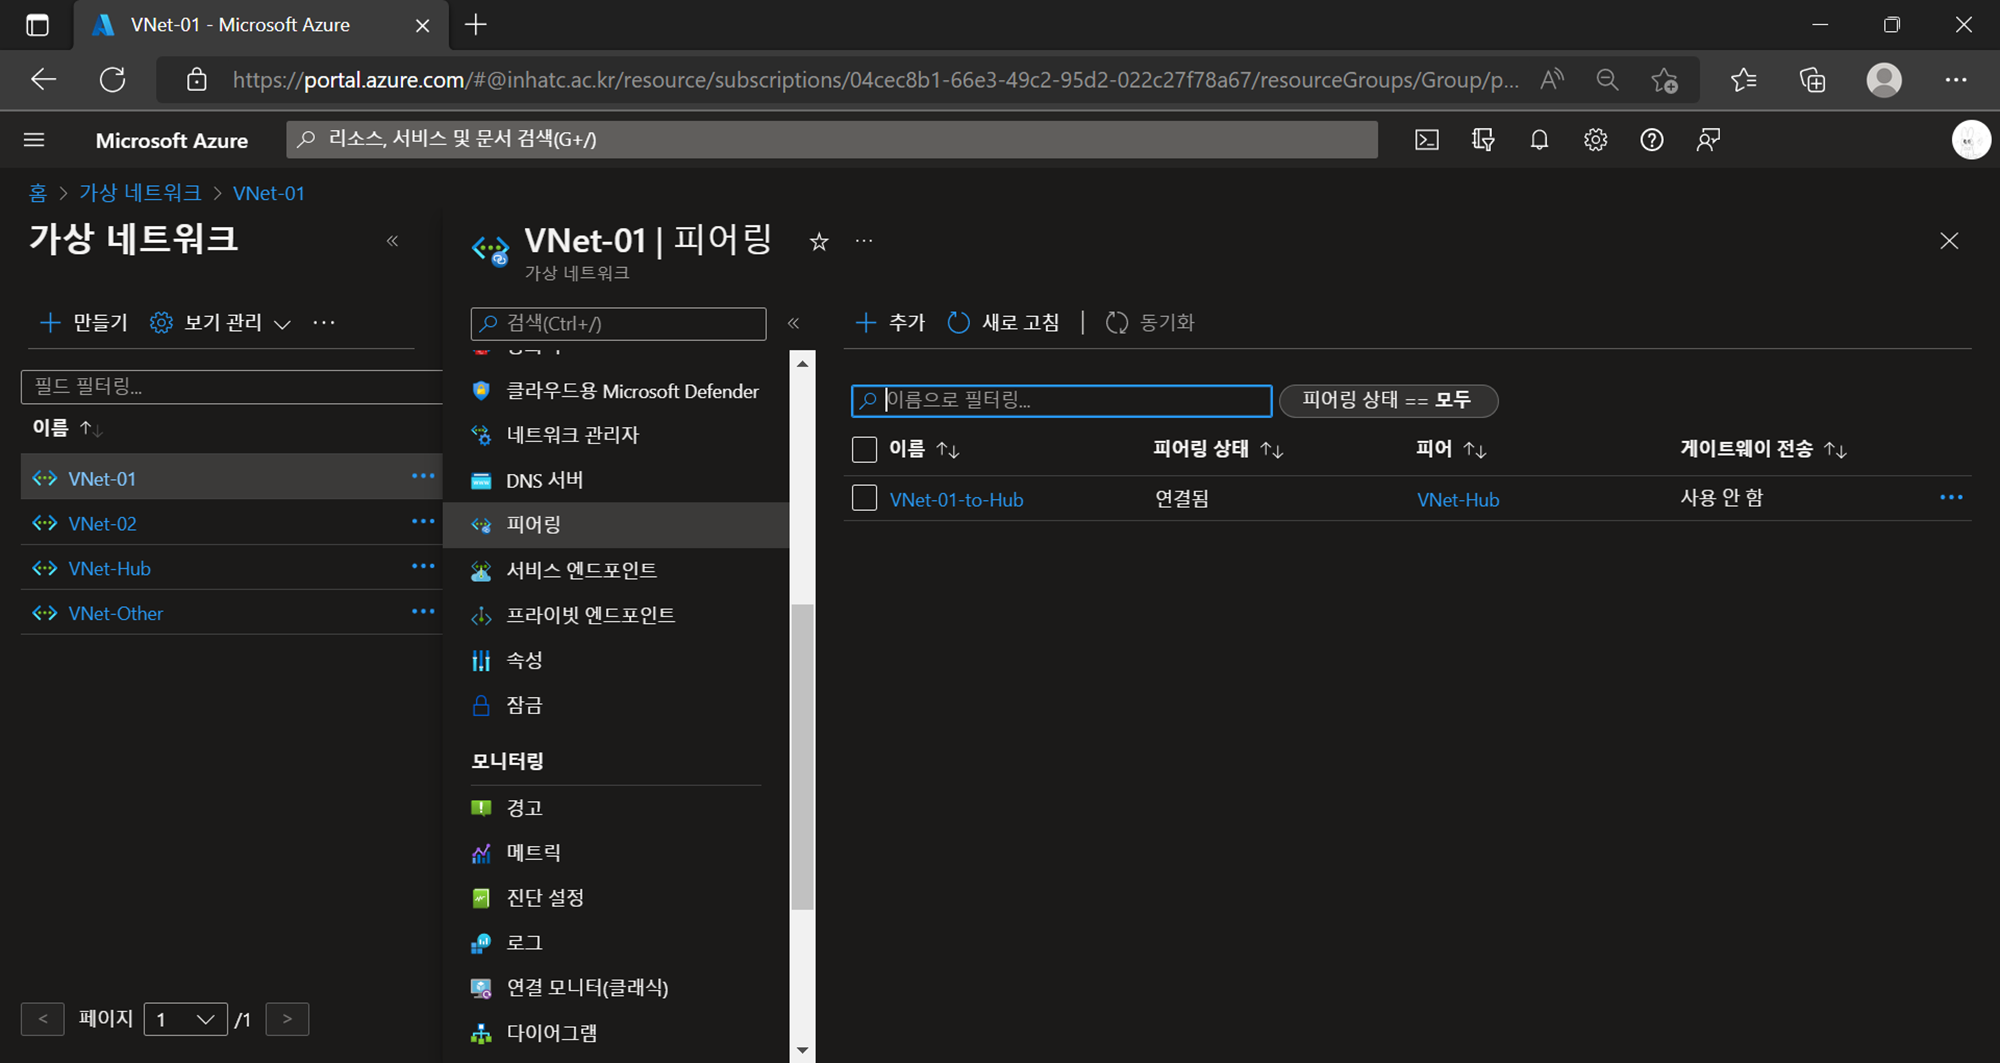2000x1063 pixels.
Task: Collapse the 가상 네트워크 list panel
Action: [393, 241]
